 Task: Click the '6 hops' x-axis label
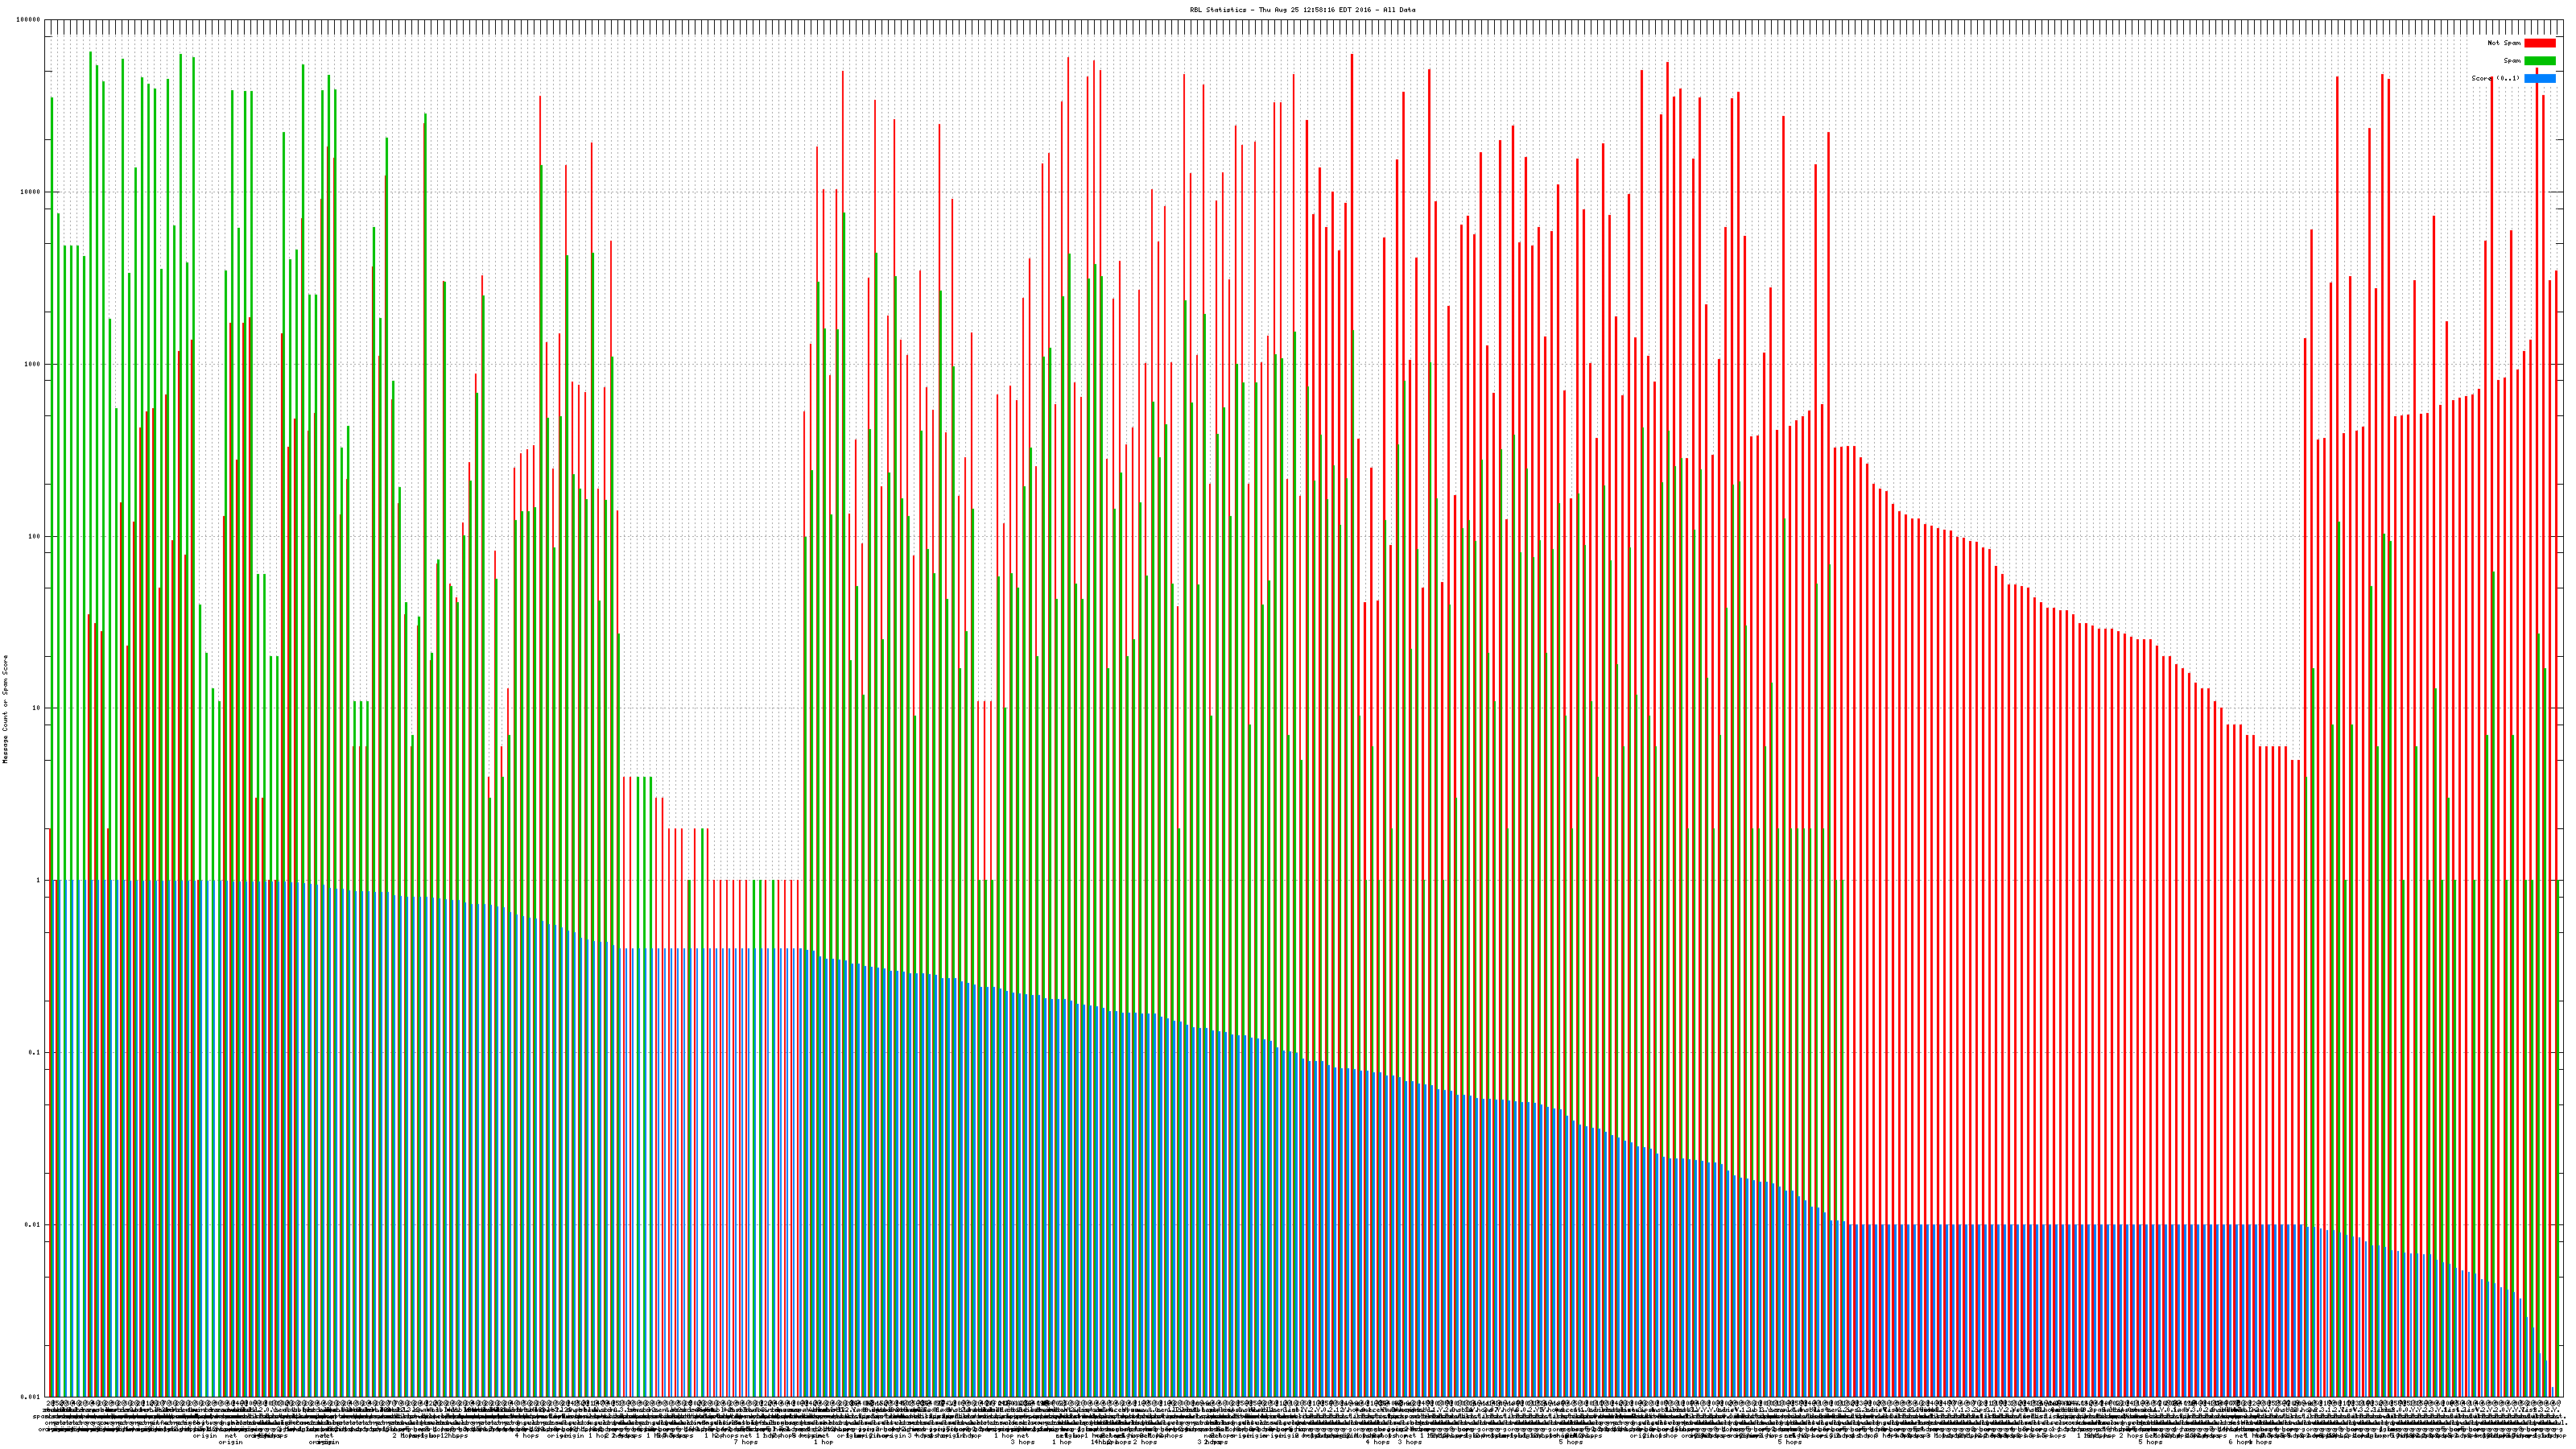tap(2239, 1442)
